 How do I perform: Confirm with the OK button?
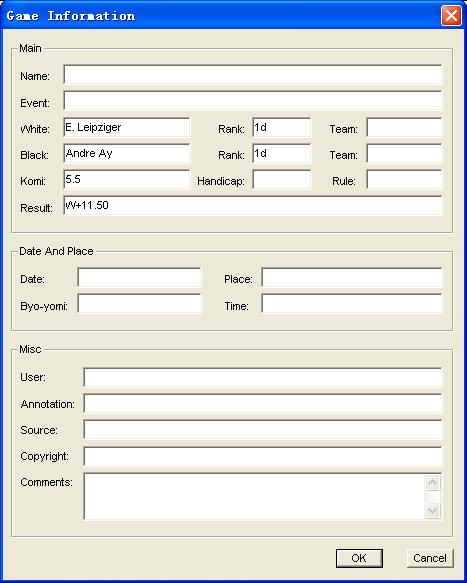coord(359,558)
